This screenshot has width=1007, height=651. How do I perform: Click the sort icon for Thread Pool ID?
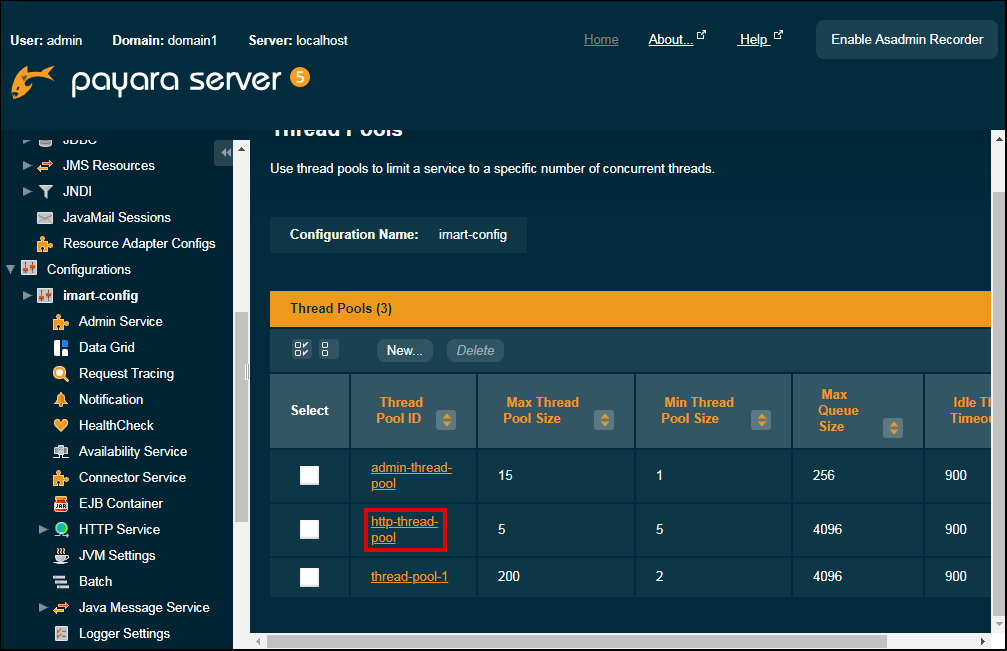coord(446,419)
